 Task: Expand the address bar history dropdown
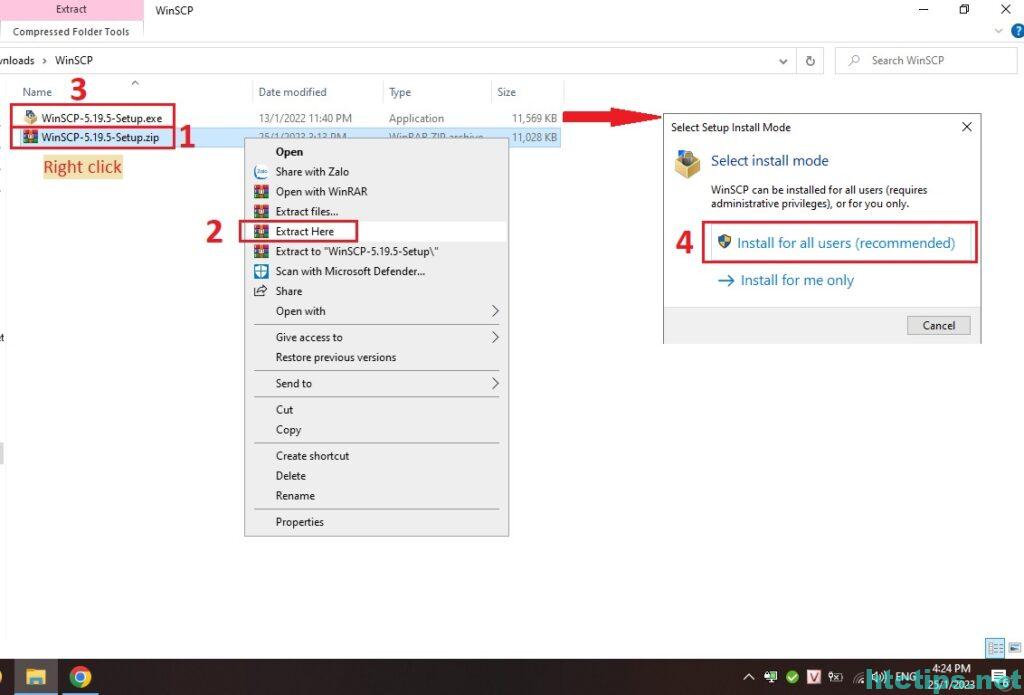[783, 61]
